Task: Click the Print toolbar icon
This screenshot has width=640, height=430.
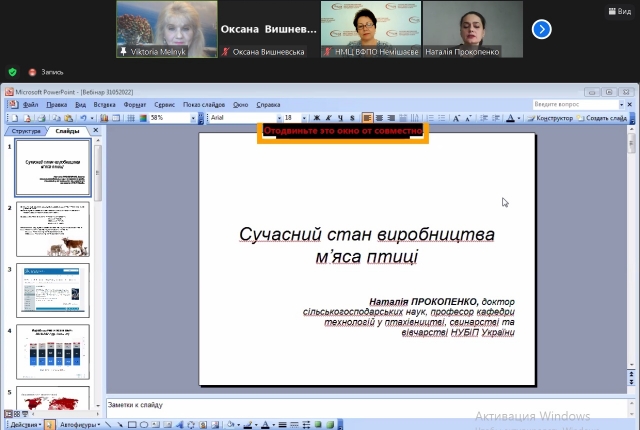Action: tap(41, 118)
